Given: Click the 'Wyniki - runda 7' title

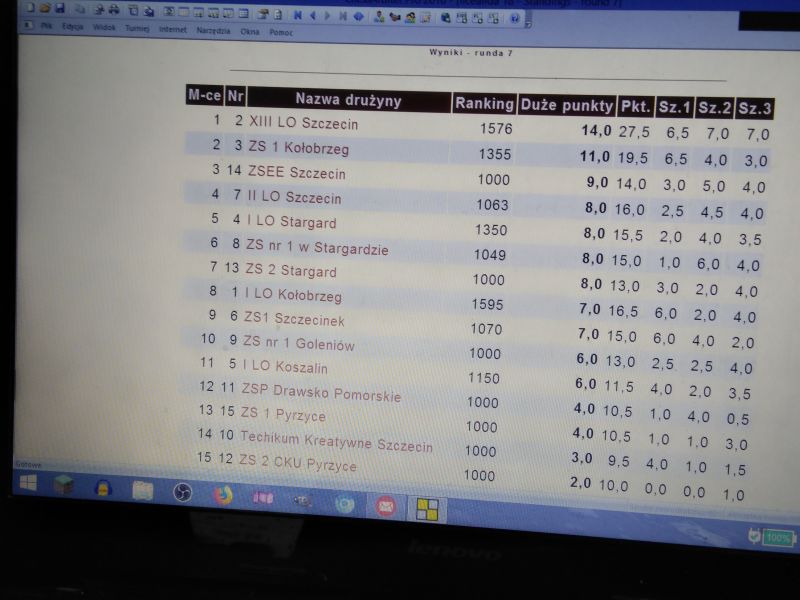Looking at the screenshot, I should tap(470, 52).
